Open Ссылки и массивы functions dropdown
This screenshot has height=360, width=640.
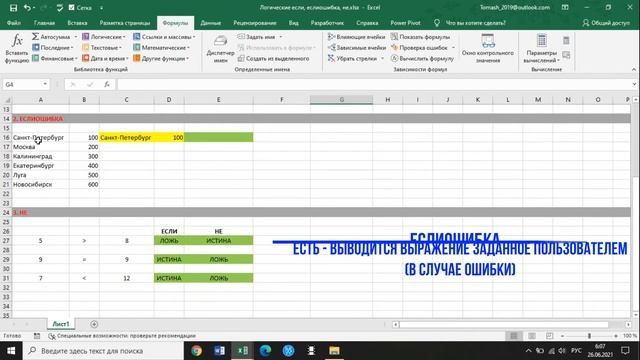[164, 37]
